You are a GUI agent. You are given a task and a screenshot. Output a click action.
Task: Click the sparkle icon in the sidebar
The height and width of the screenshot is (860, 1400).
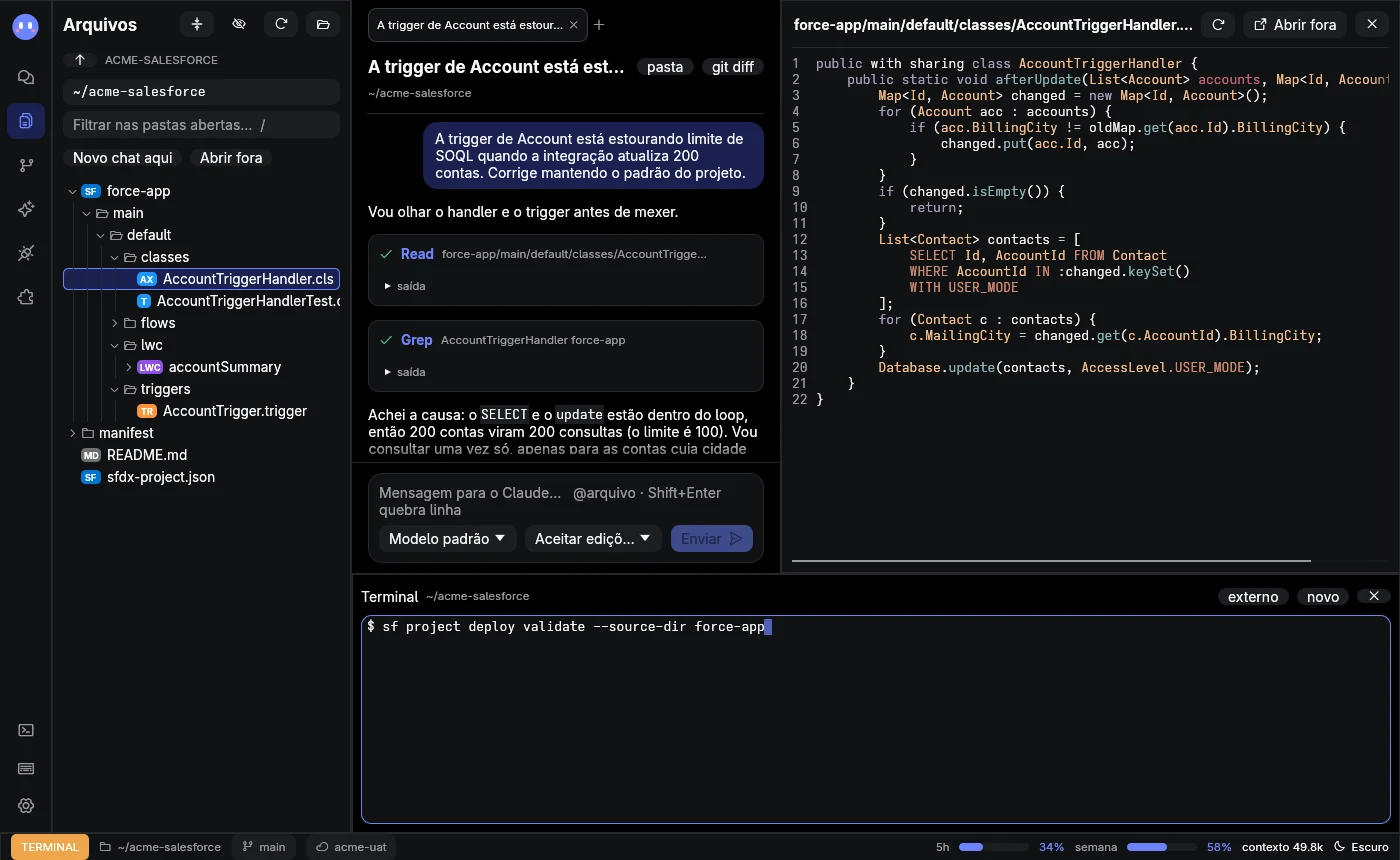tap(26, 209)
